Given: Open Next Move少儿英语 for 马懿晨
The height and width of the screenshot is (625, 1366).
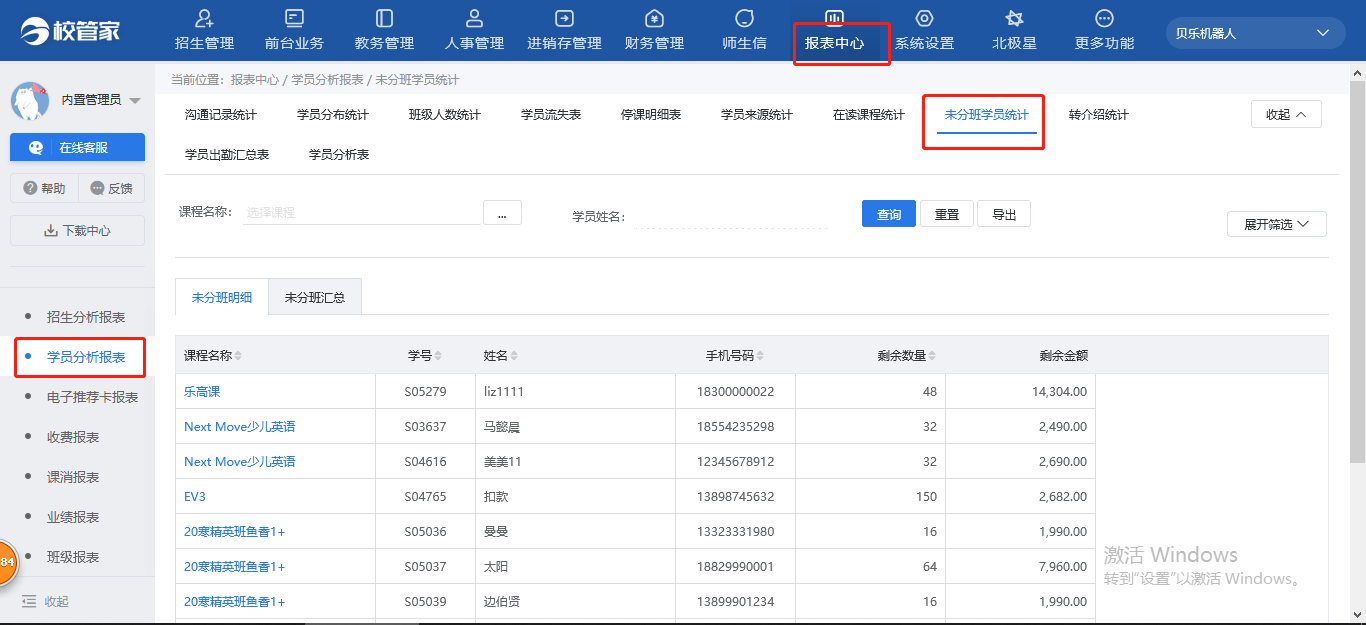Looking at the screenshot, I should [240, 427].
